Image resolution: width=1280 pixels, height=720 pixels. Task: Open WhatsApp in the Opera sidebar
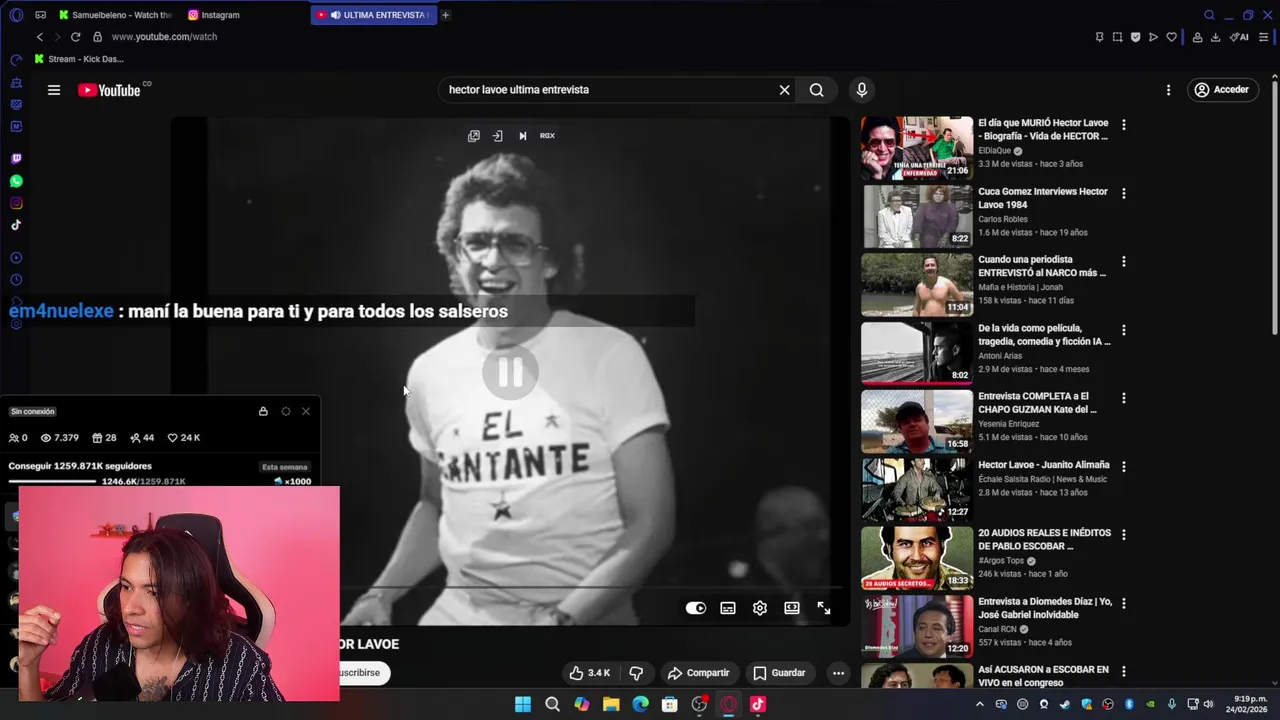click(16, 181)
